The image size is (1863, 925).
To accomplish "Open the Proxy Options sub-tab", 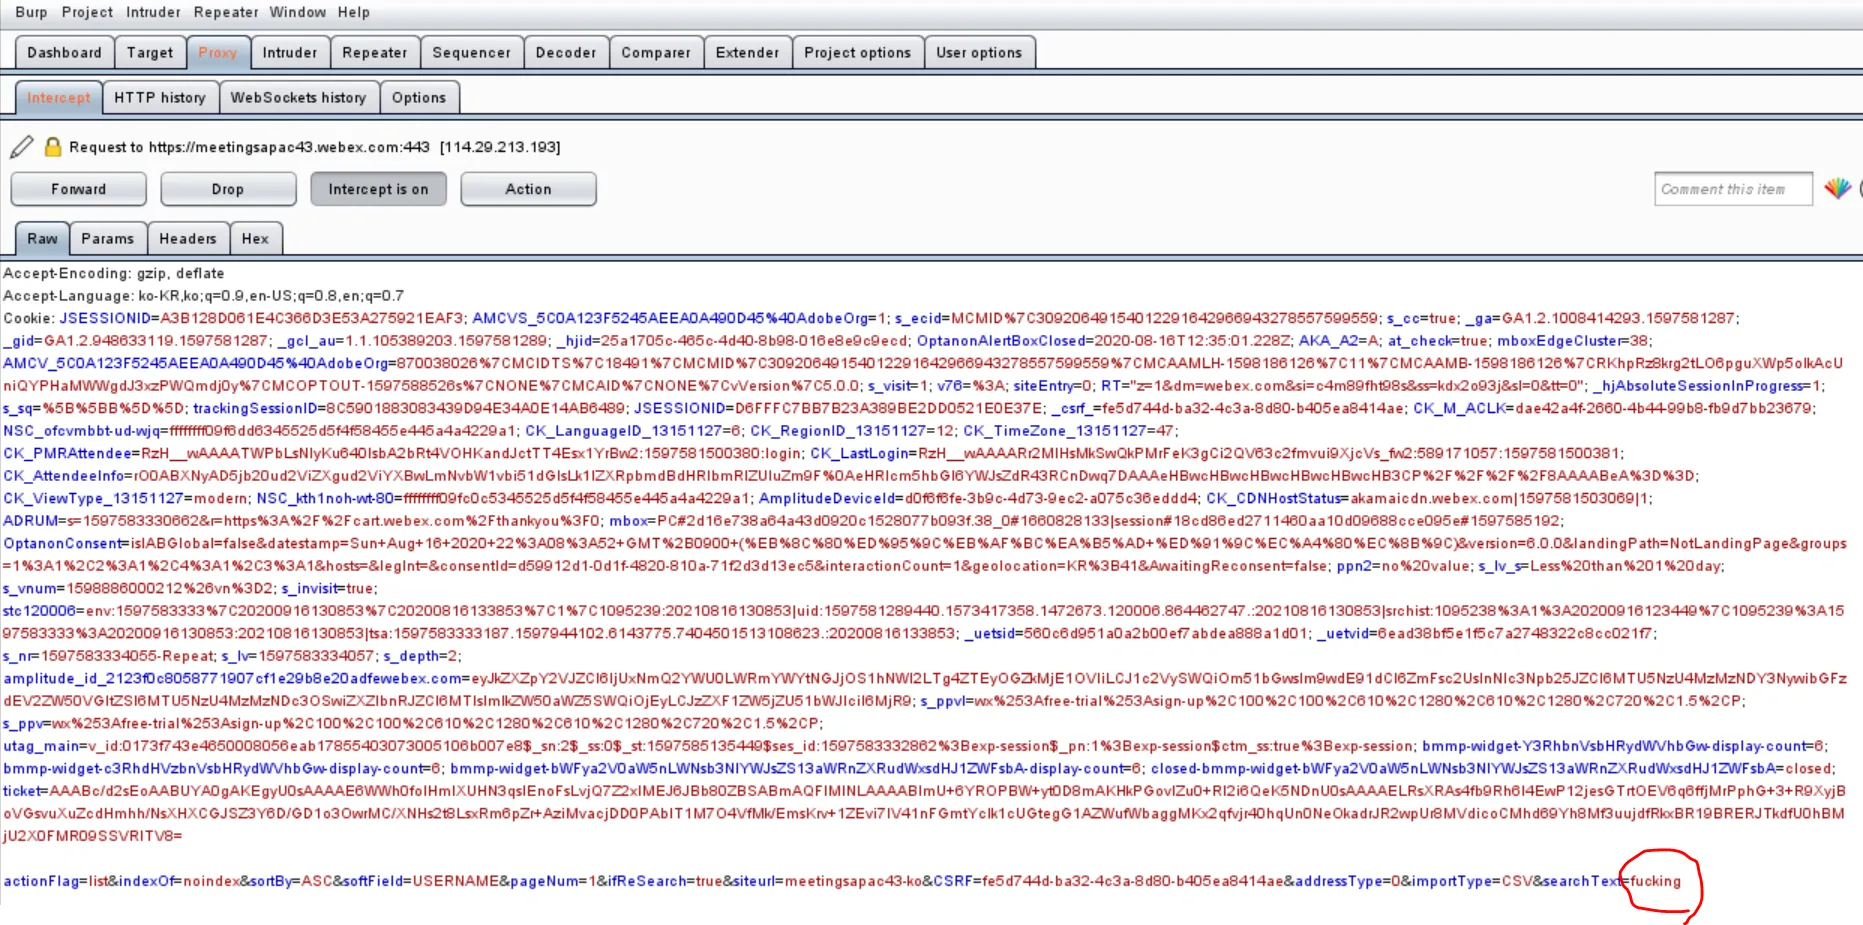I will pos(418,97).
